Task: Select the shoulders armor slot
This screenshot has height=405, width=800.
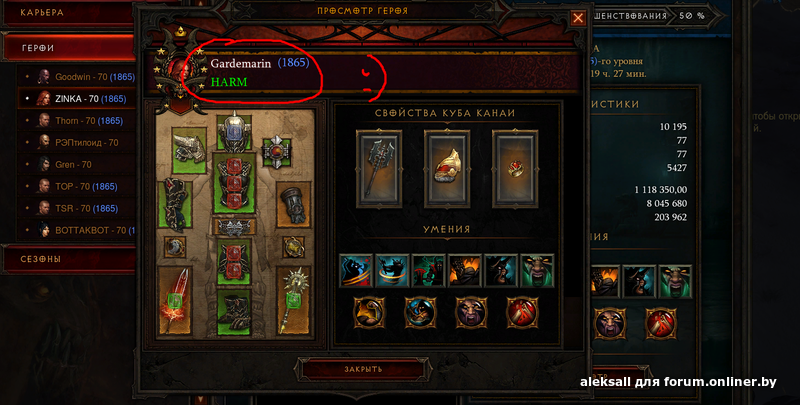Action: tap(189, 150)
